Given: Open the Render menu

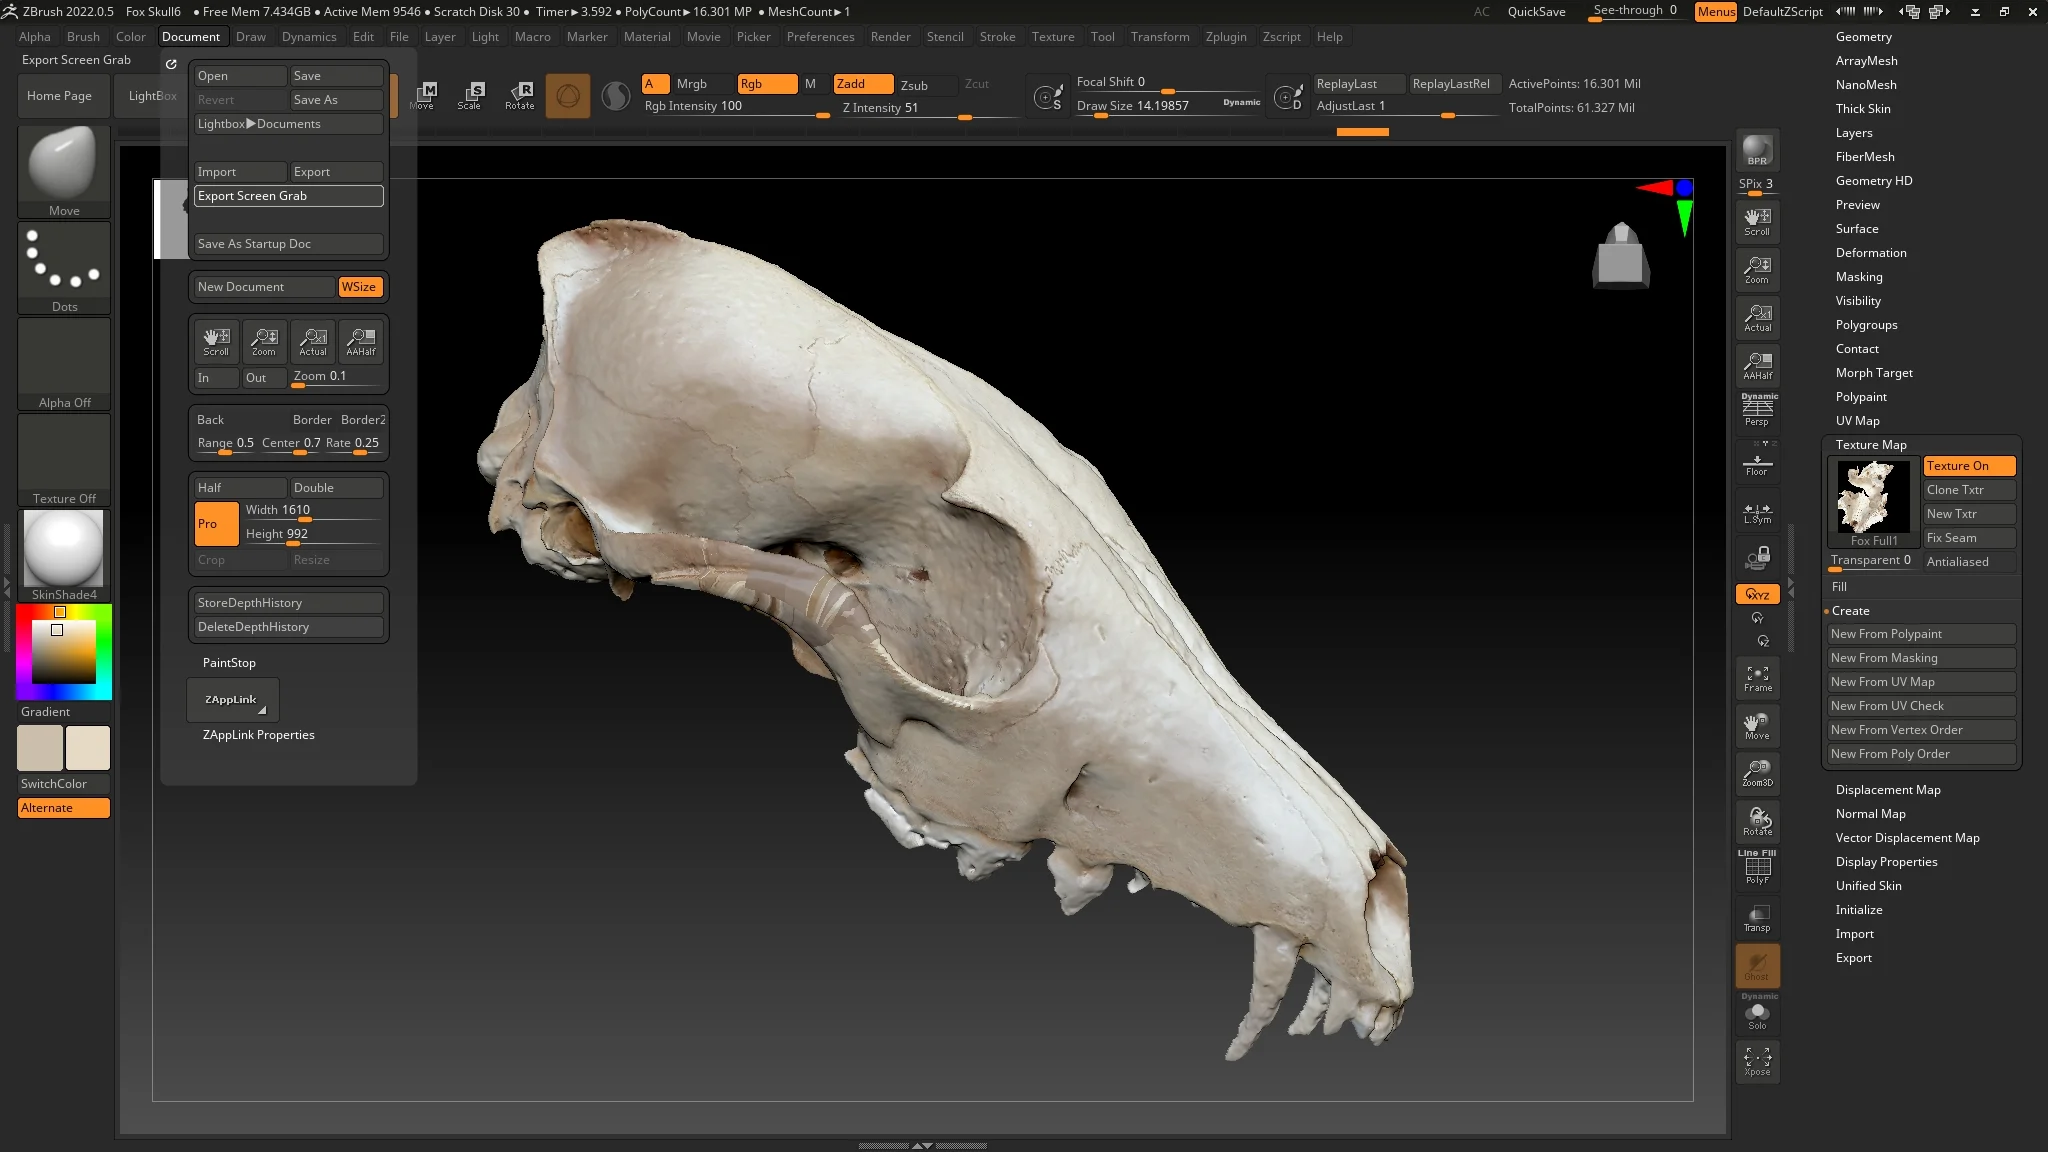Looking at the screenshot, I should coord(890,37).
